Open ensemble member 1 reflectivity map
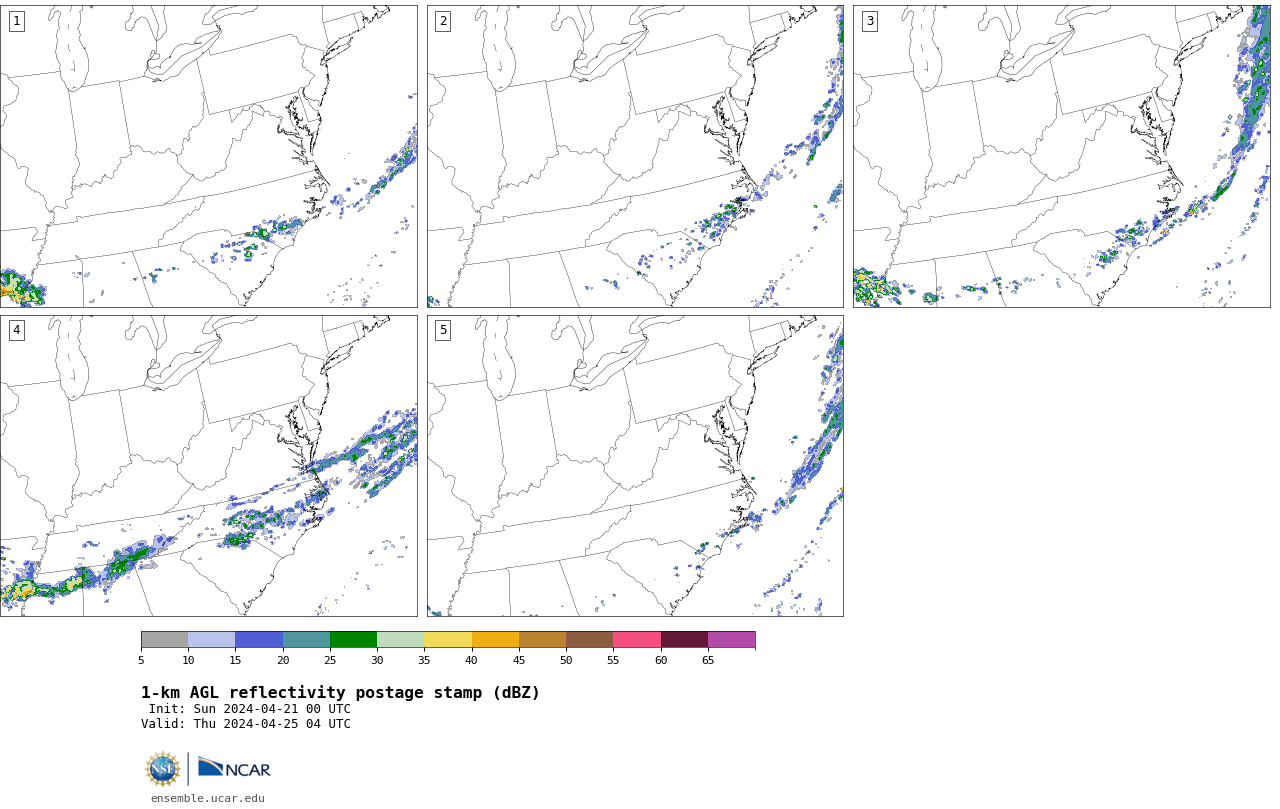Screen dimensions: 1280x809 click(x=208, y=156)
